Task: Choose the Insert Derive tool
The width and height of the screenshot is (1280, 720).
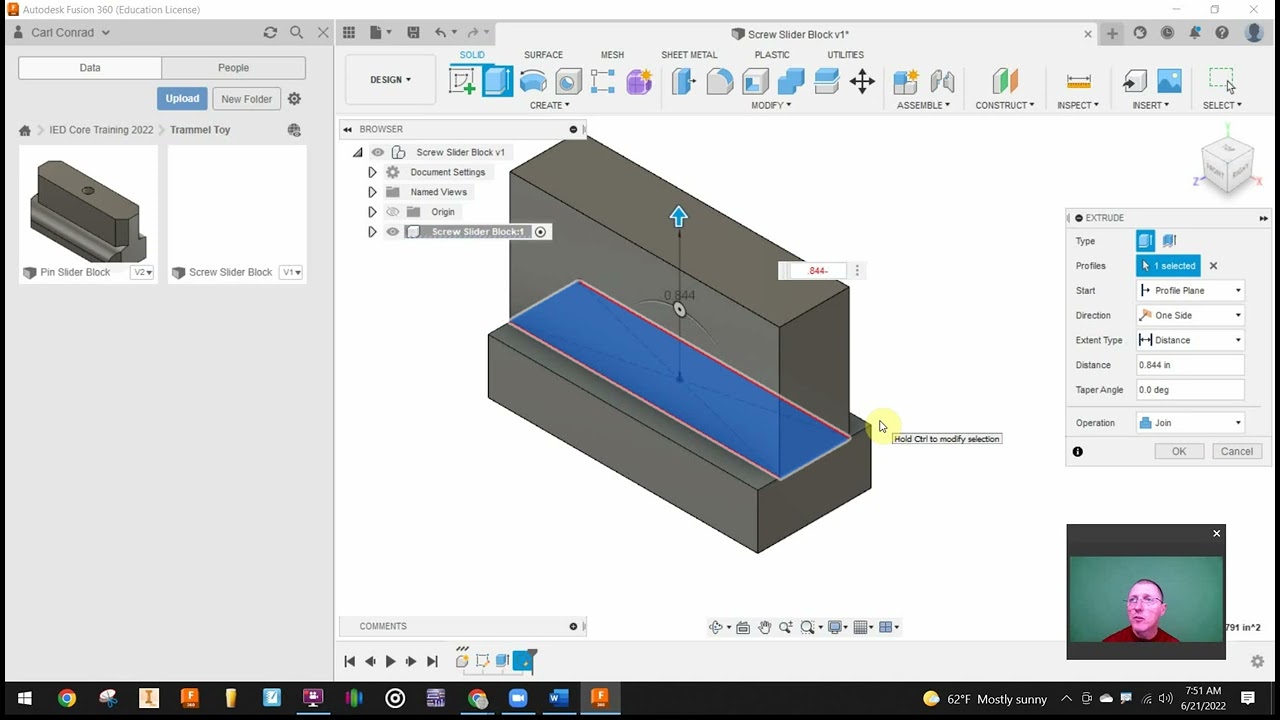Action: [x=1134, y=81]
